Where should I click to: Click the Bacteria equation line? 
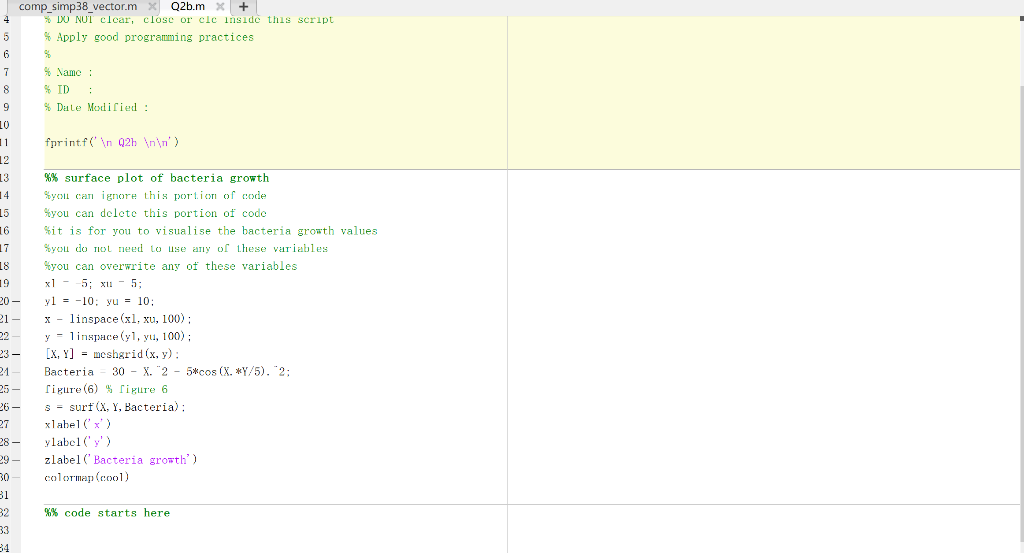167,372
